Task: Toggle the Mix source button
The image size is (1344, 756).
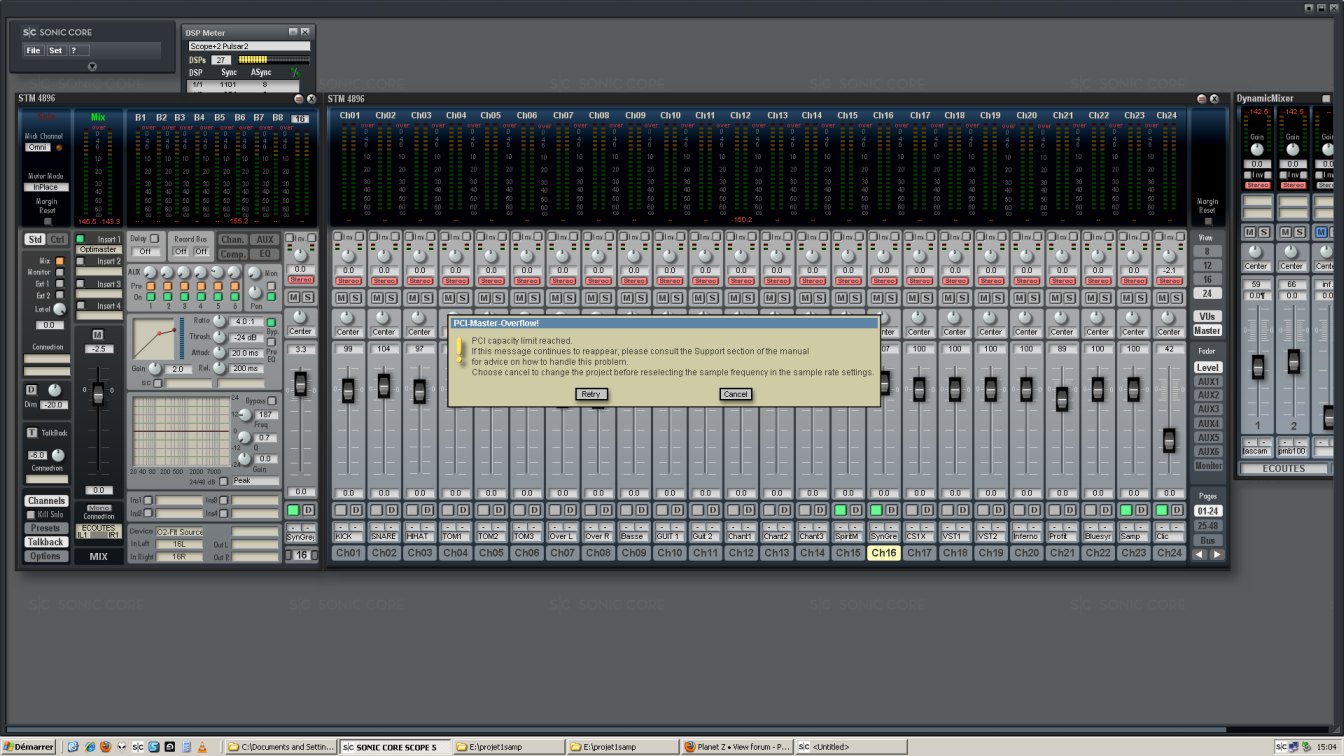Action: (60, 261)
